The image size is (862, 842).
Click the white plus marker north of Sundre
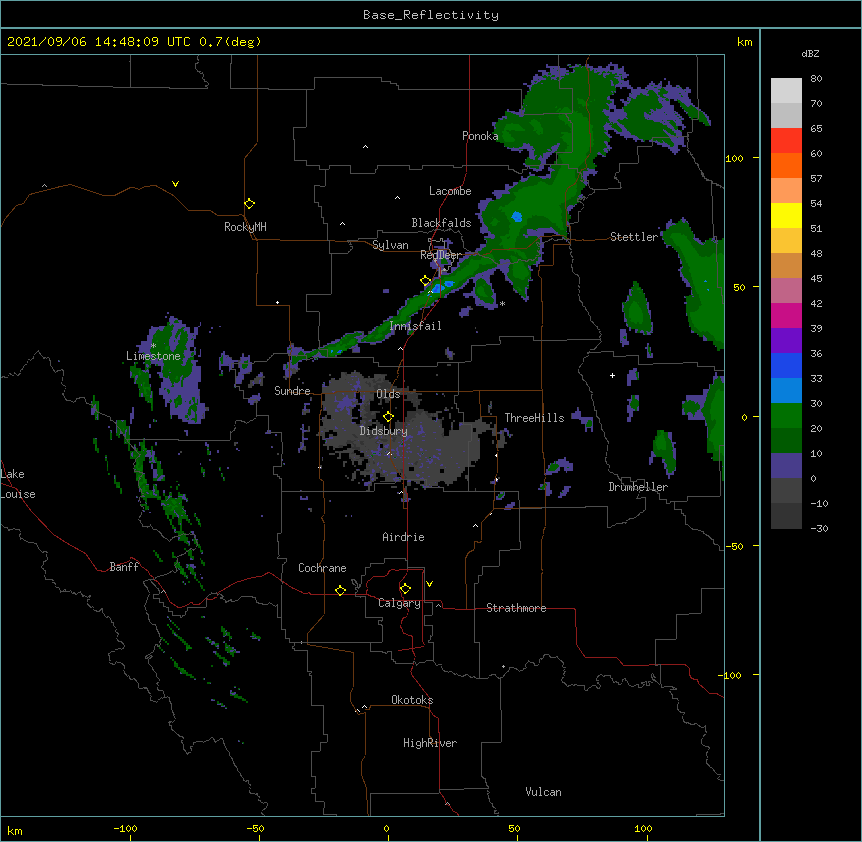(x=278, y=302)
